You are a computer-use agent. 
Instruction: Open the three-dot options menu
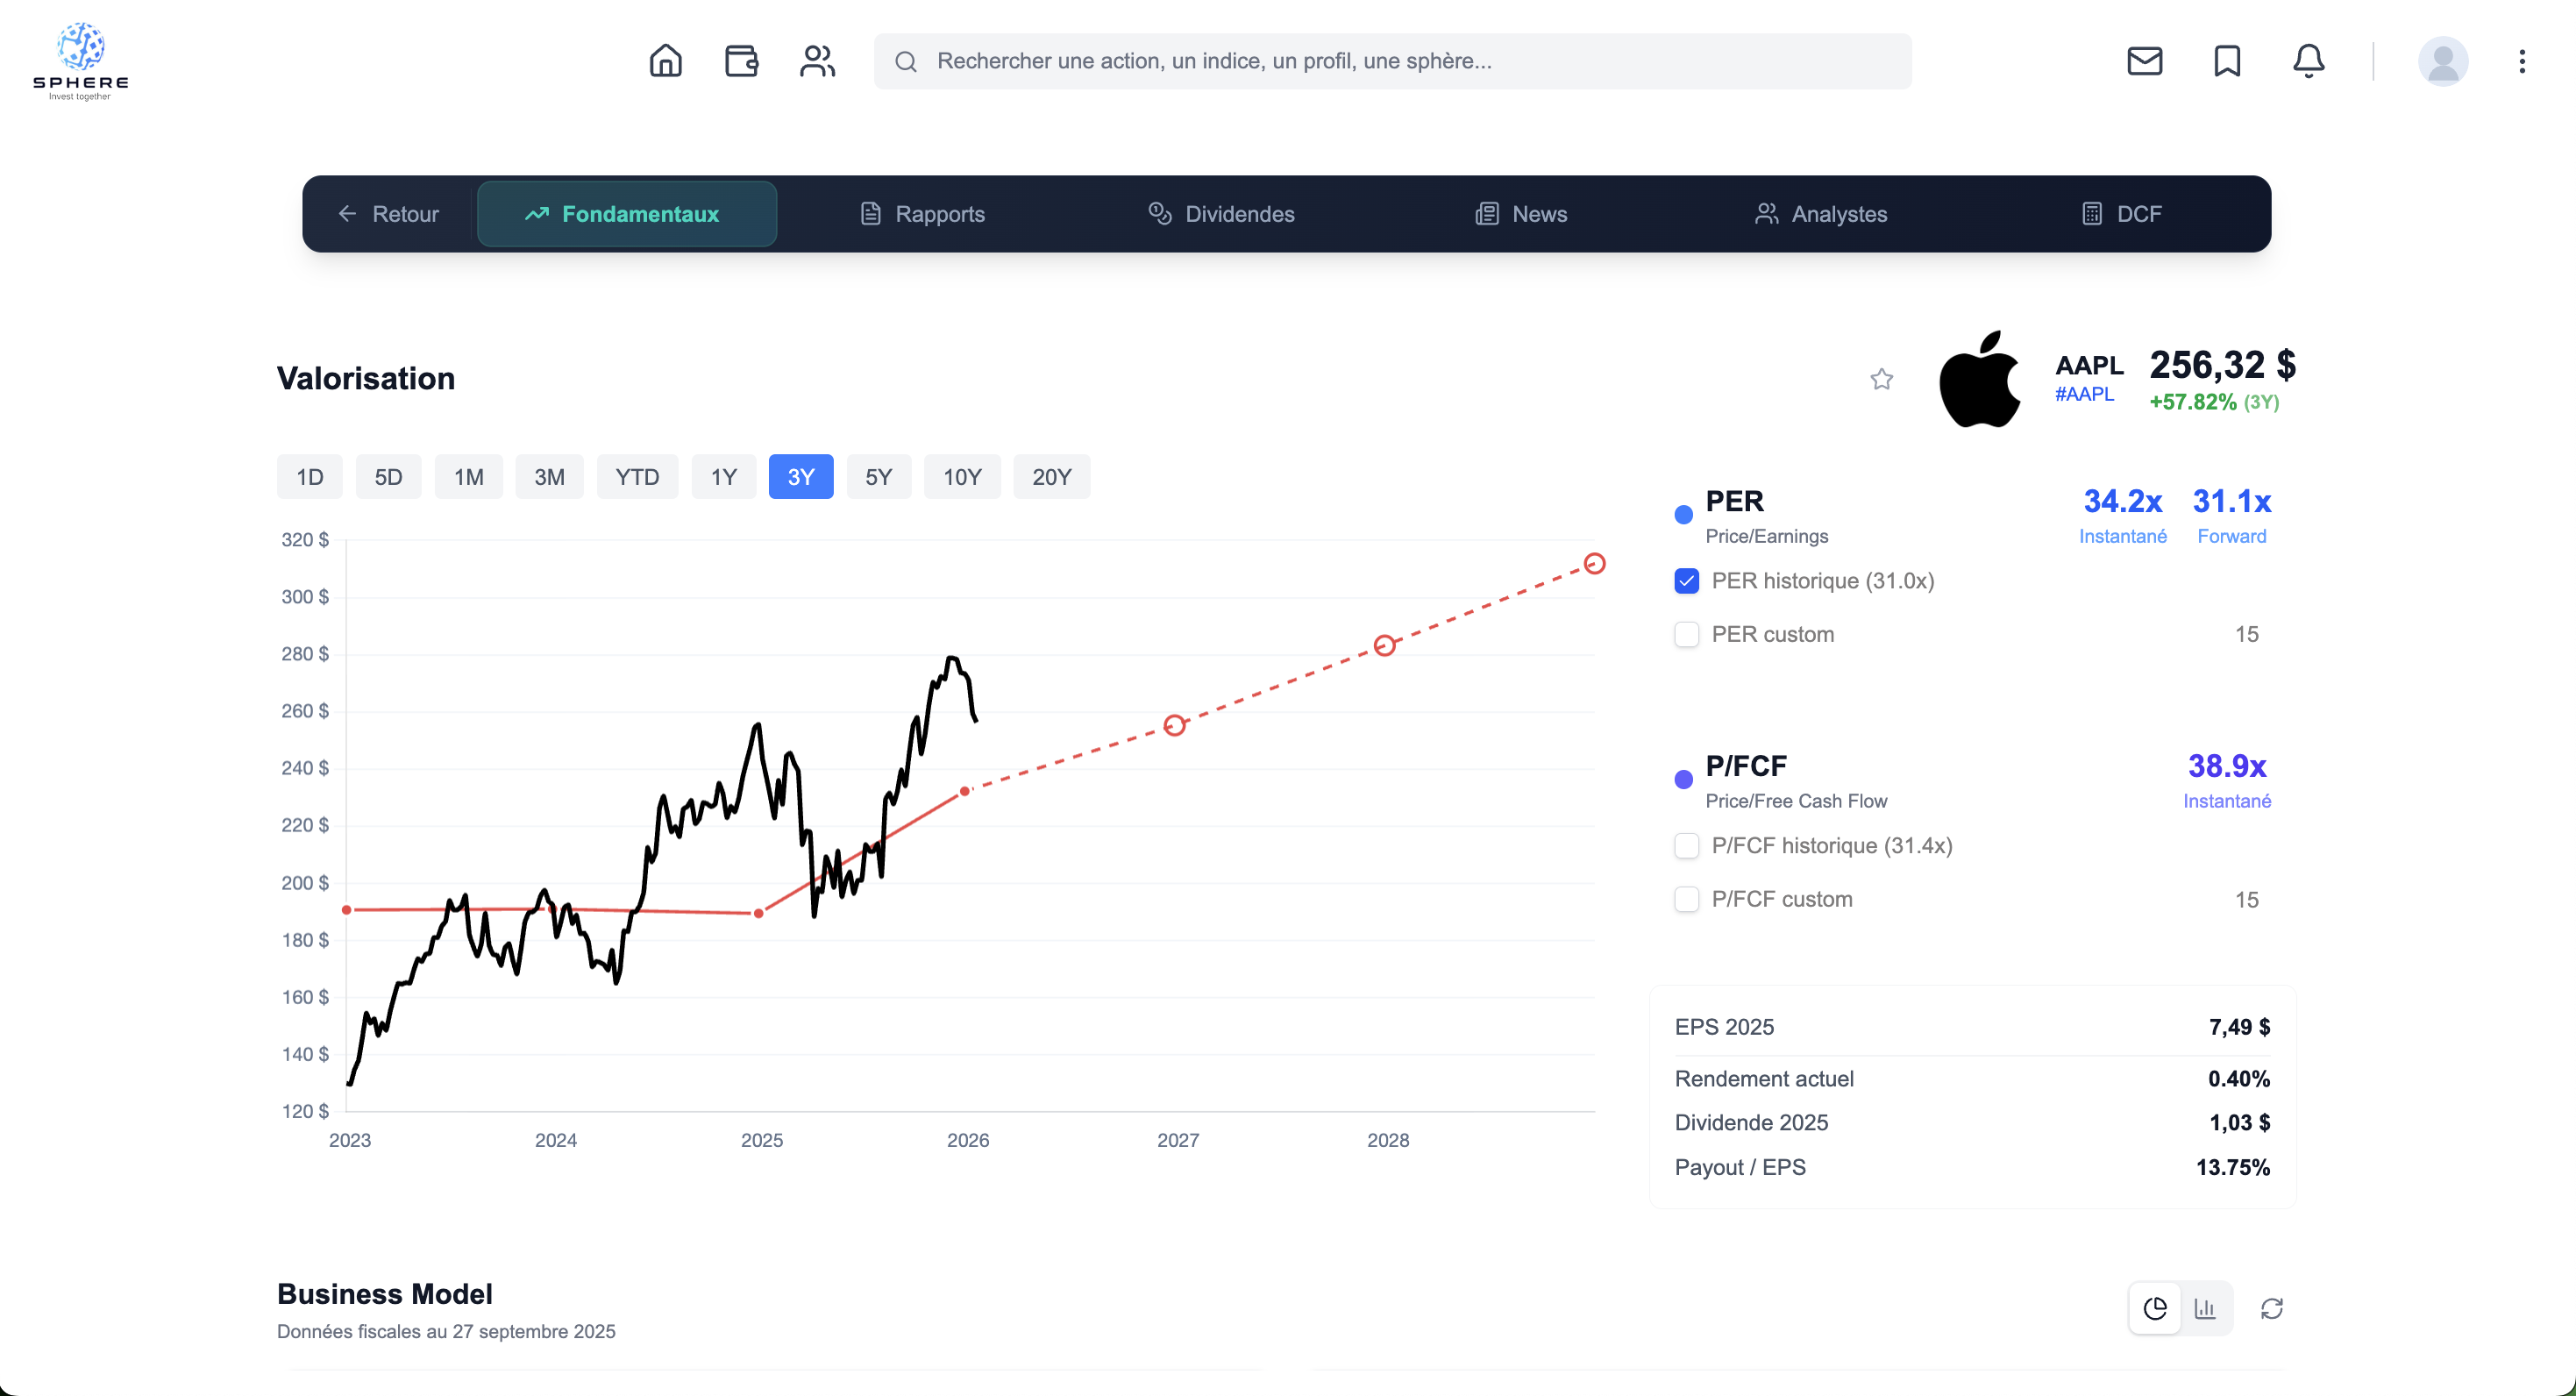pos(2521,61)
